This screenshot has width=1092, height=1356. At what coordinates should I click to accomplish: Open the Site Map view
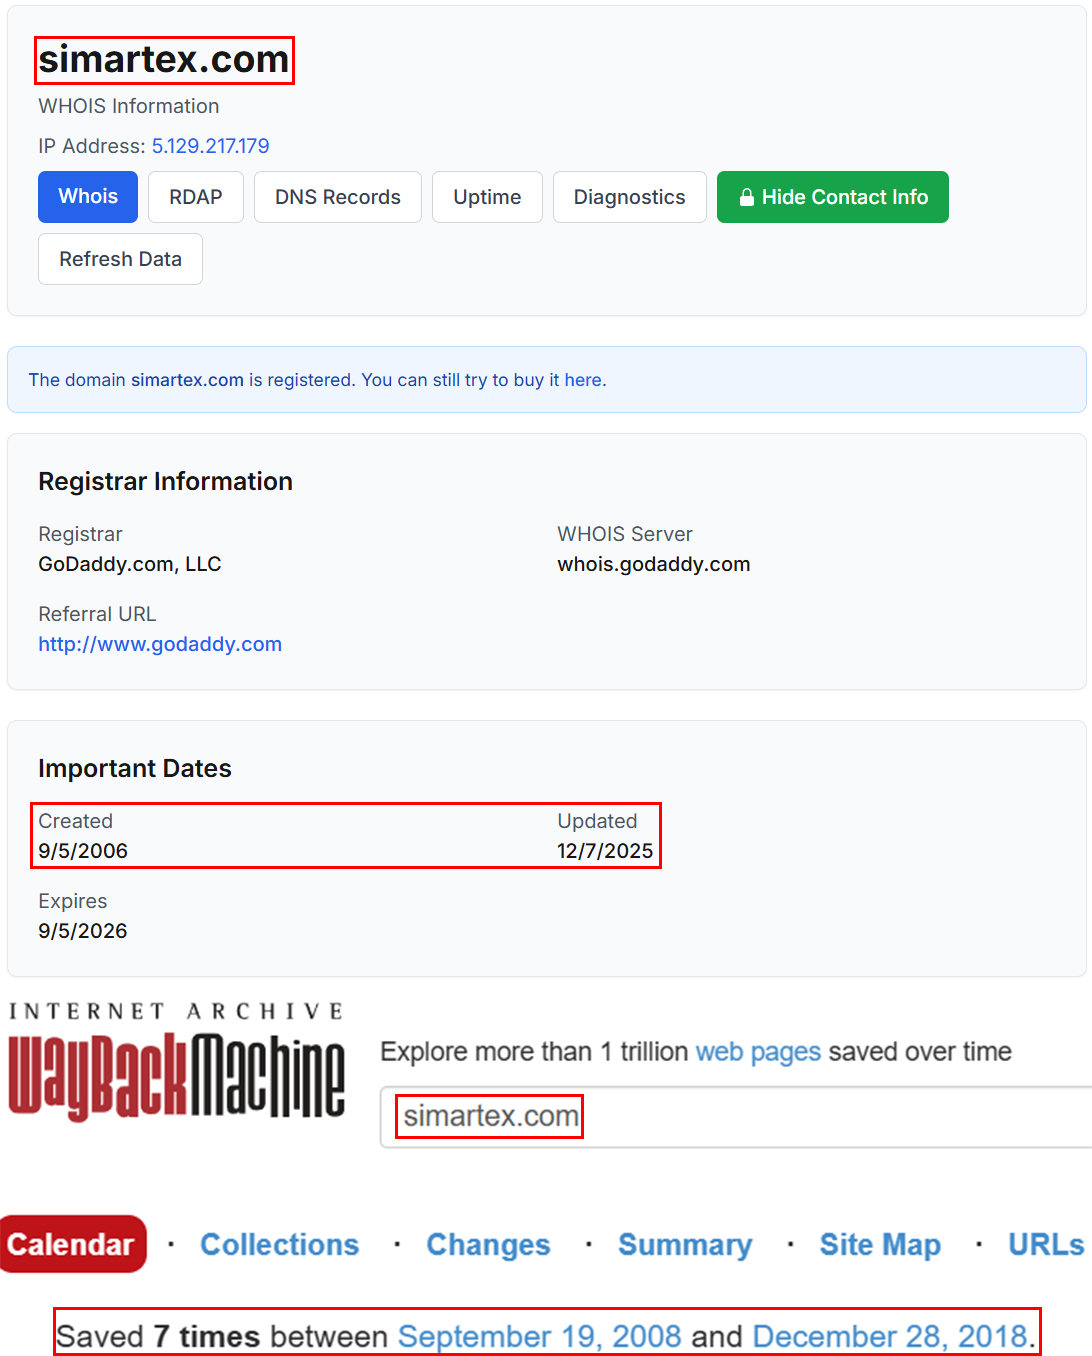point(879,1243)
